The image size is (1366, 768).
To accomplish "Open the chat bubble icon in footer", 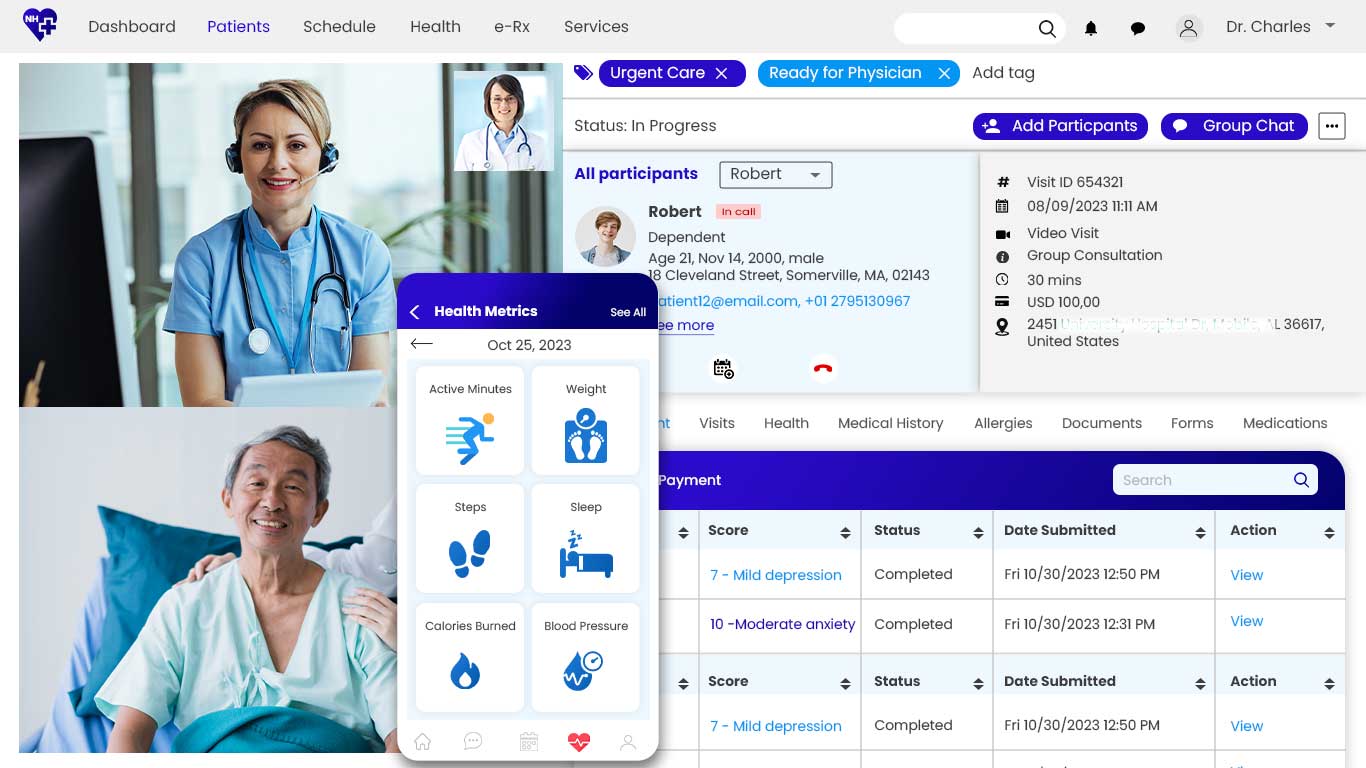I will 472,741.
